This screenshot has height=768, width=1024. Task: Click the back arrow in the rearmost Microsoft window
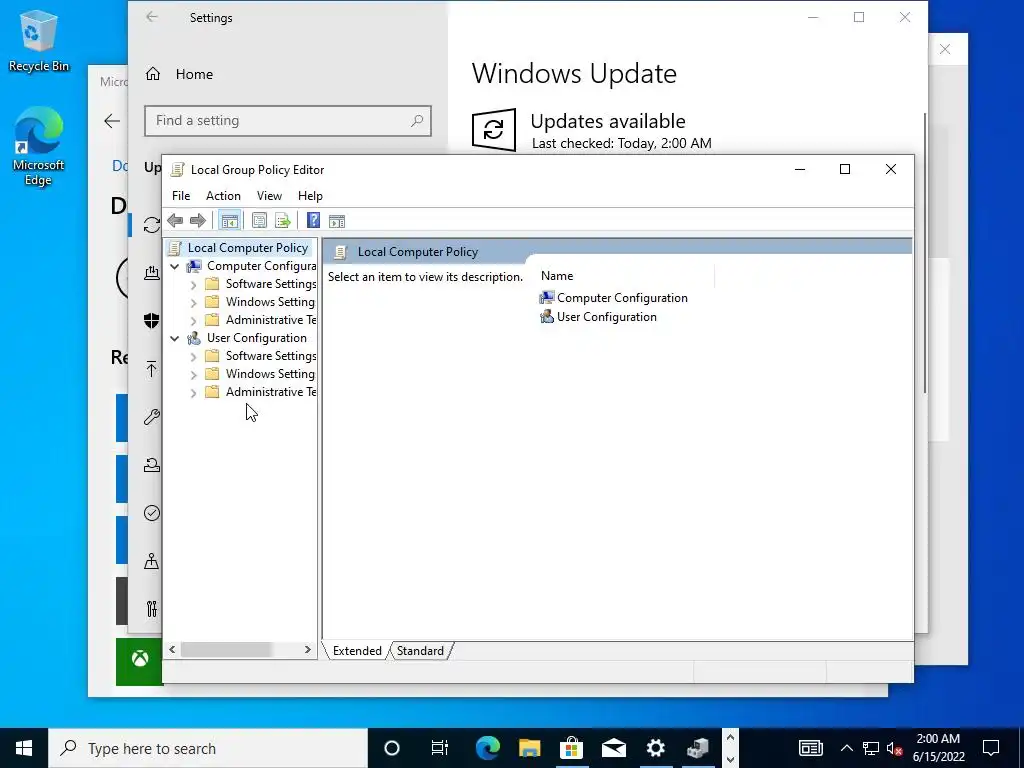(x=112, y=121)
